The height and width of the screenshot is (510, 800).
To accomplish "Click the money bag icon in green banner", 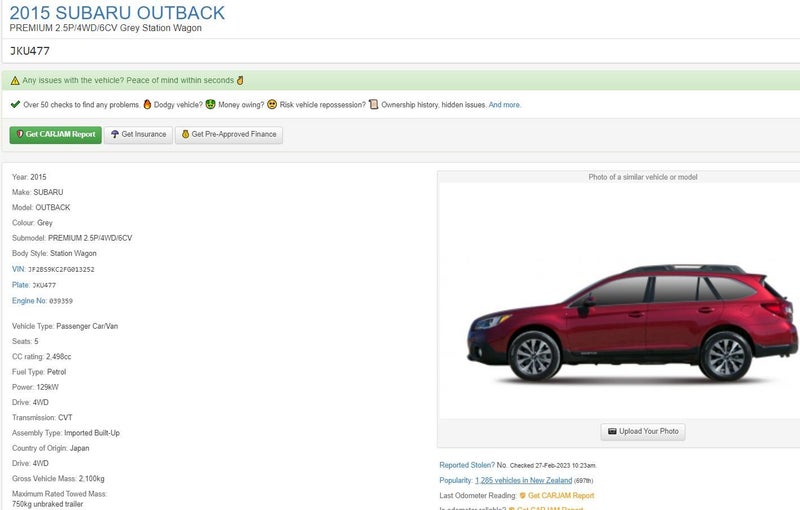I will pos(240,81).
